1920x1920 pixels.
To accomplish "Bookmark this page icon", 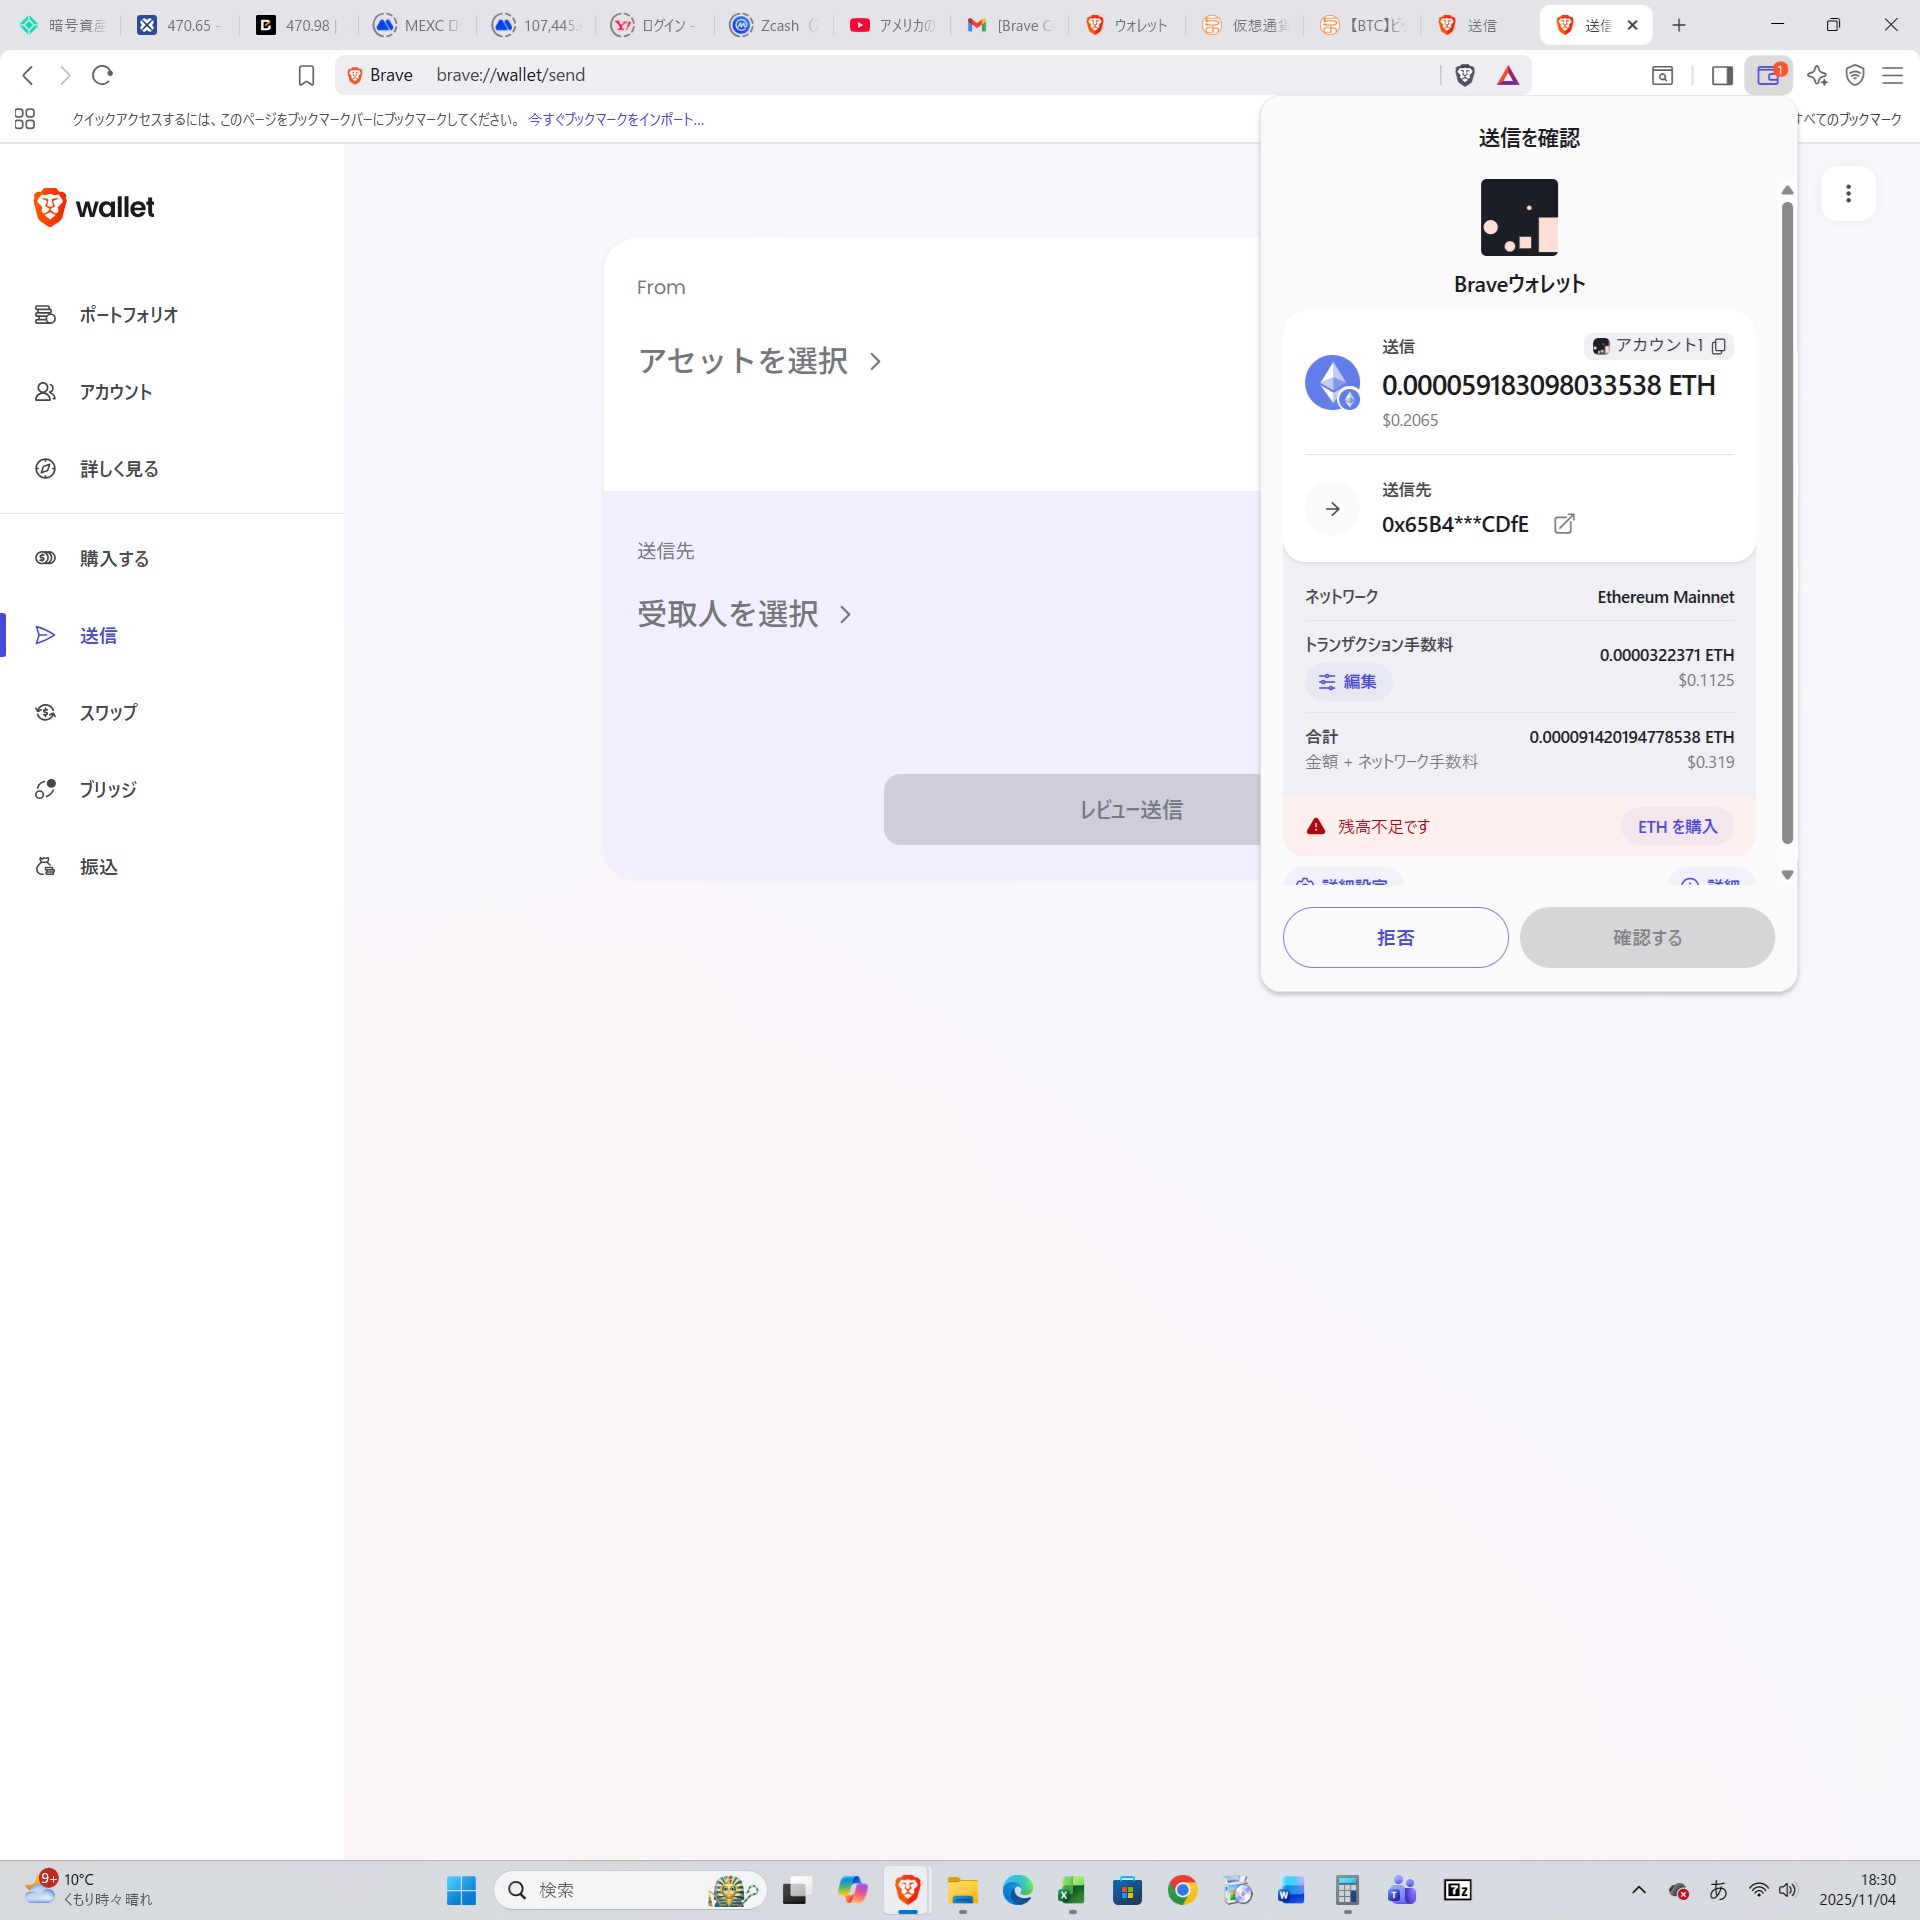I will point(306,75).
